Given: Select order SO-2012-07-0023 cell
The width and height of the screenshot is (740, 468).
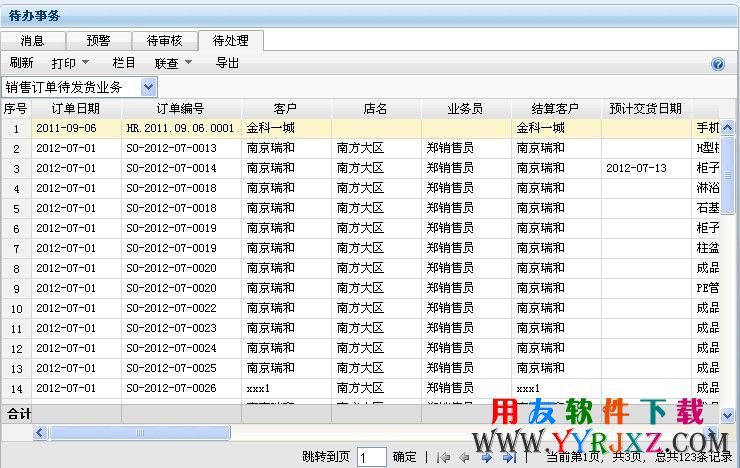Looking at the screenshot, I should 181,328.
